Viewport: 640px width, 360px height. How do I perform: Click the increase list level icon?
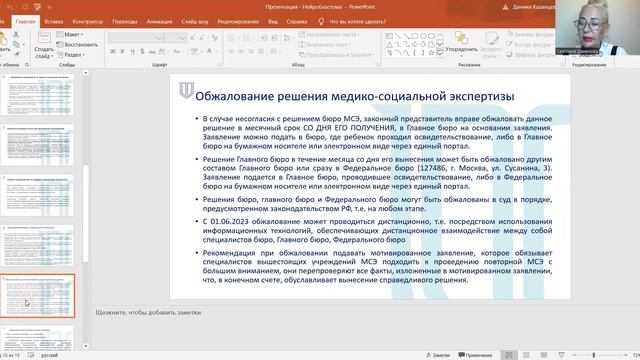pyautogui.click(x=274, y=38)
